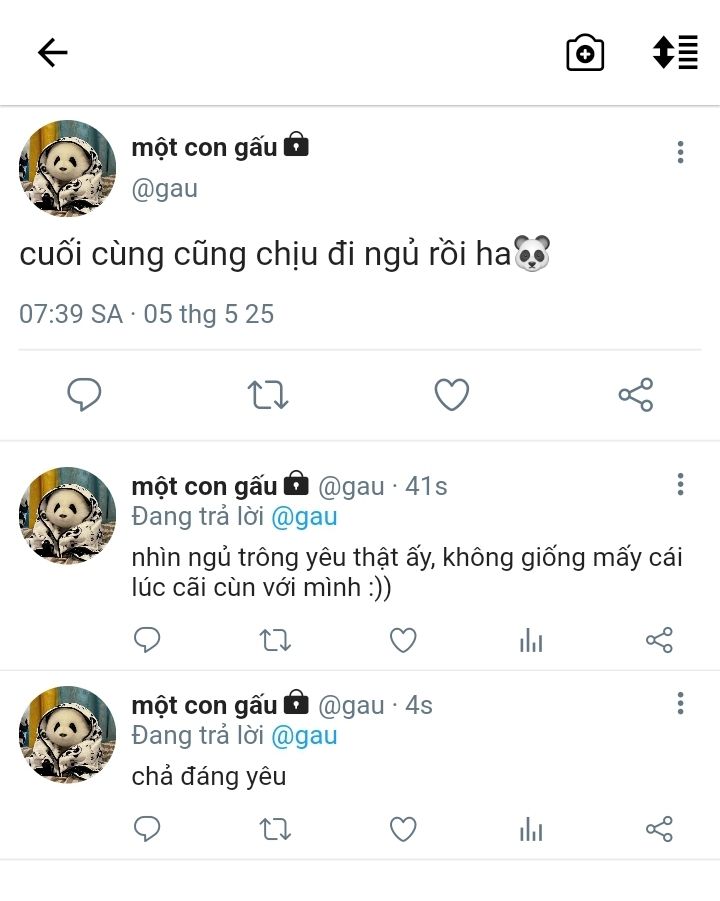
Task: Like the main tweet with heart icon
Action: pos(452,395)
